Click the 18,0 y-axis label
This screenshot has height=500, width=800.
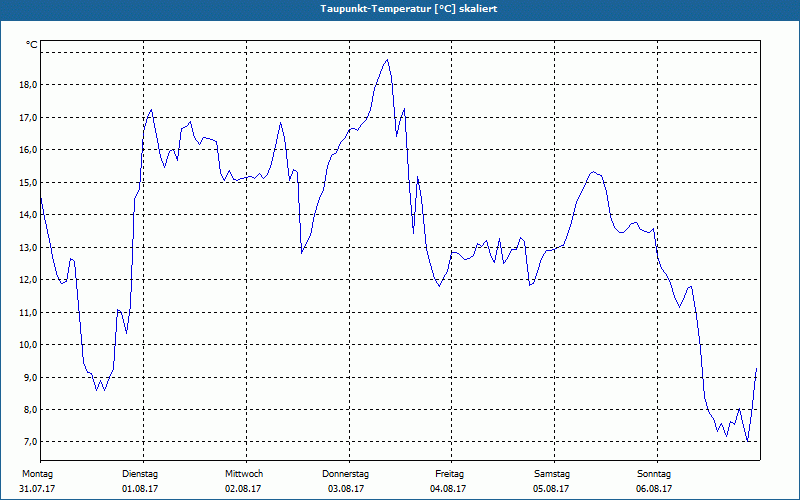click(x=28, y=85)
